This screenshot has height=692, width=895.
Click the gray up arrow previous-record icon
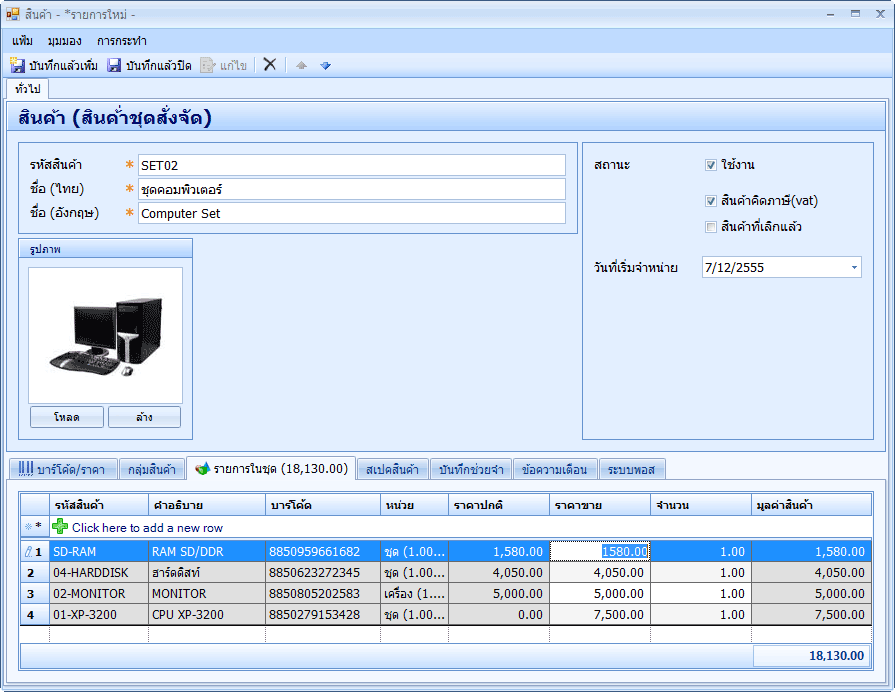pyautogui.click(x=301, y=65)
